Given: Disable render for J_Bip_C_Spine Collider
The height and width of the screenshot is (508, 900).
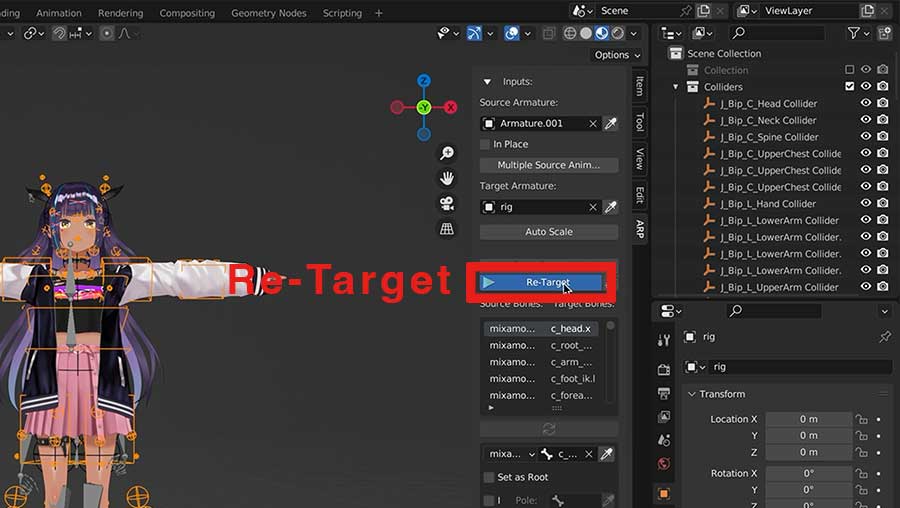Looking at the screenshot, I should coord(883,137).
